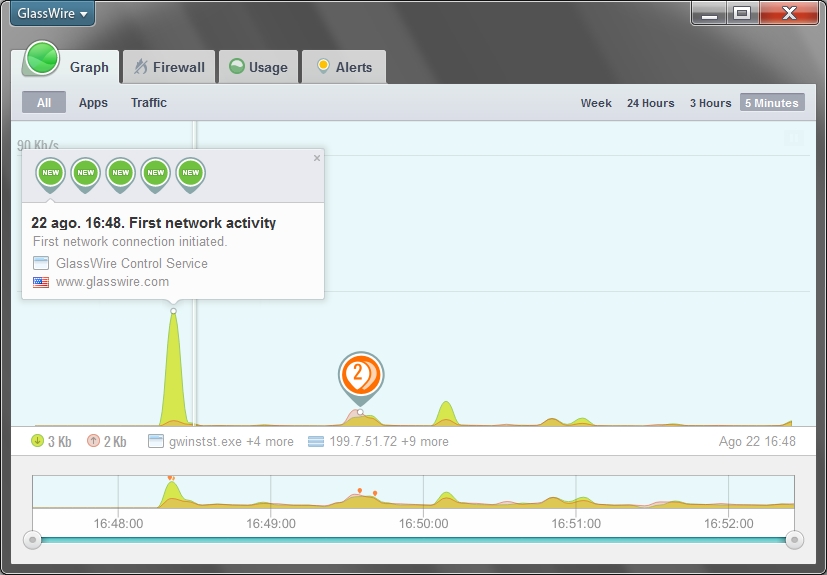Set time range to Week

[596, 103]
